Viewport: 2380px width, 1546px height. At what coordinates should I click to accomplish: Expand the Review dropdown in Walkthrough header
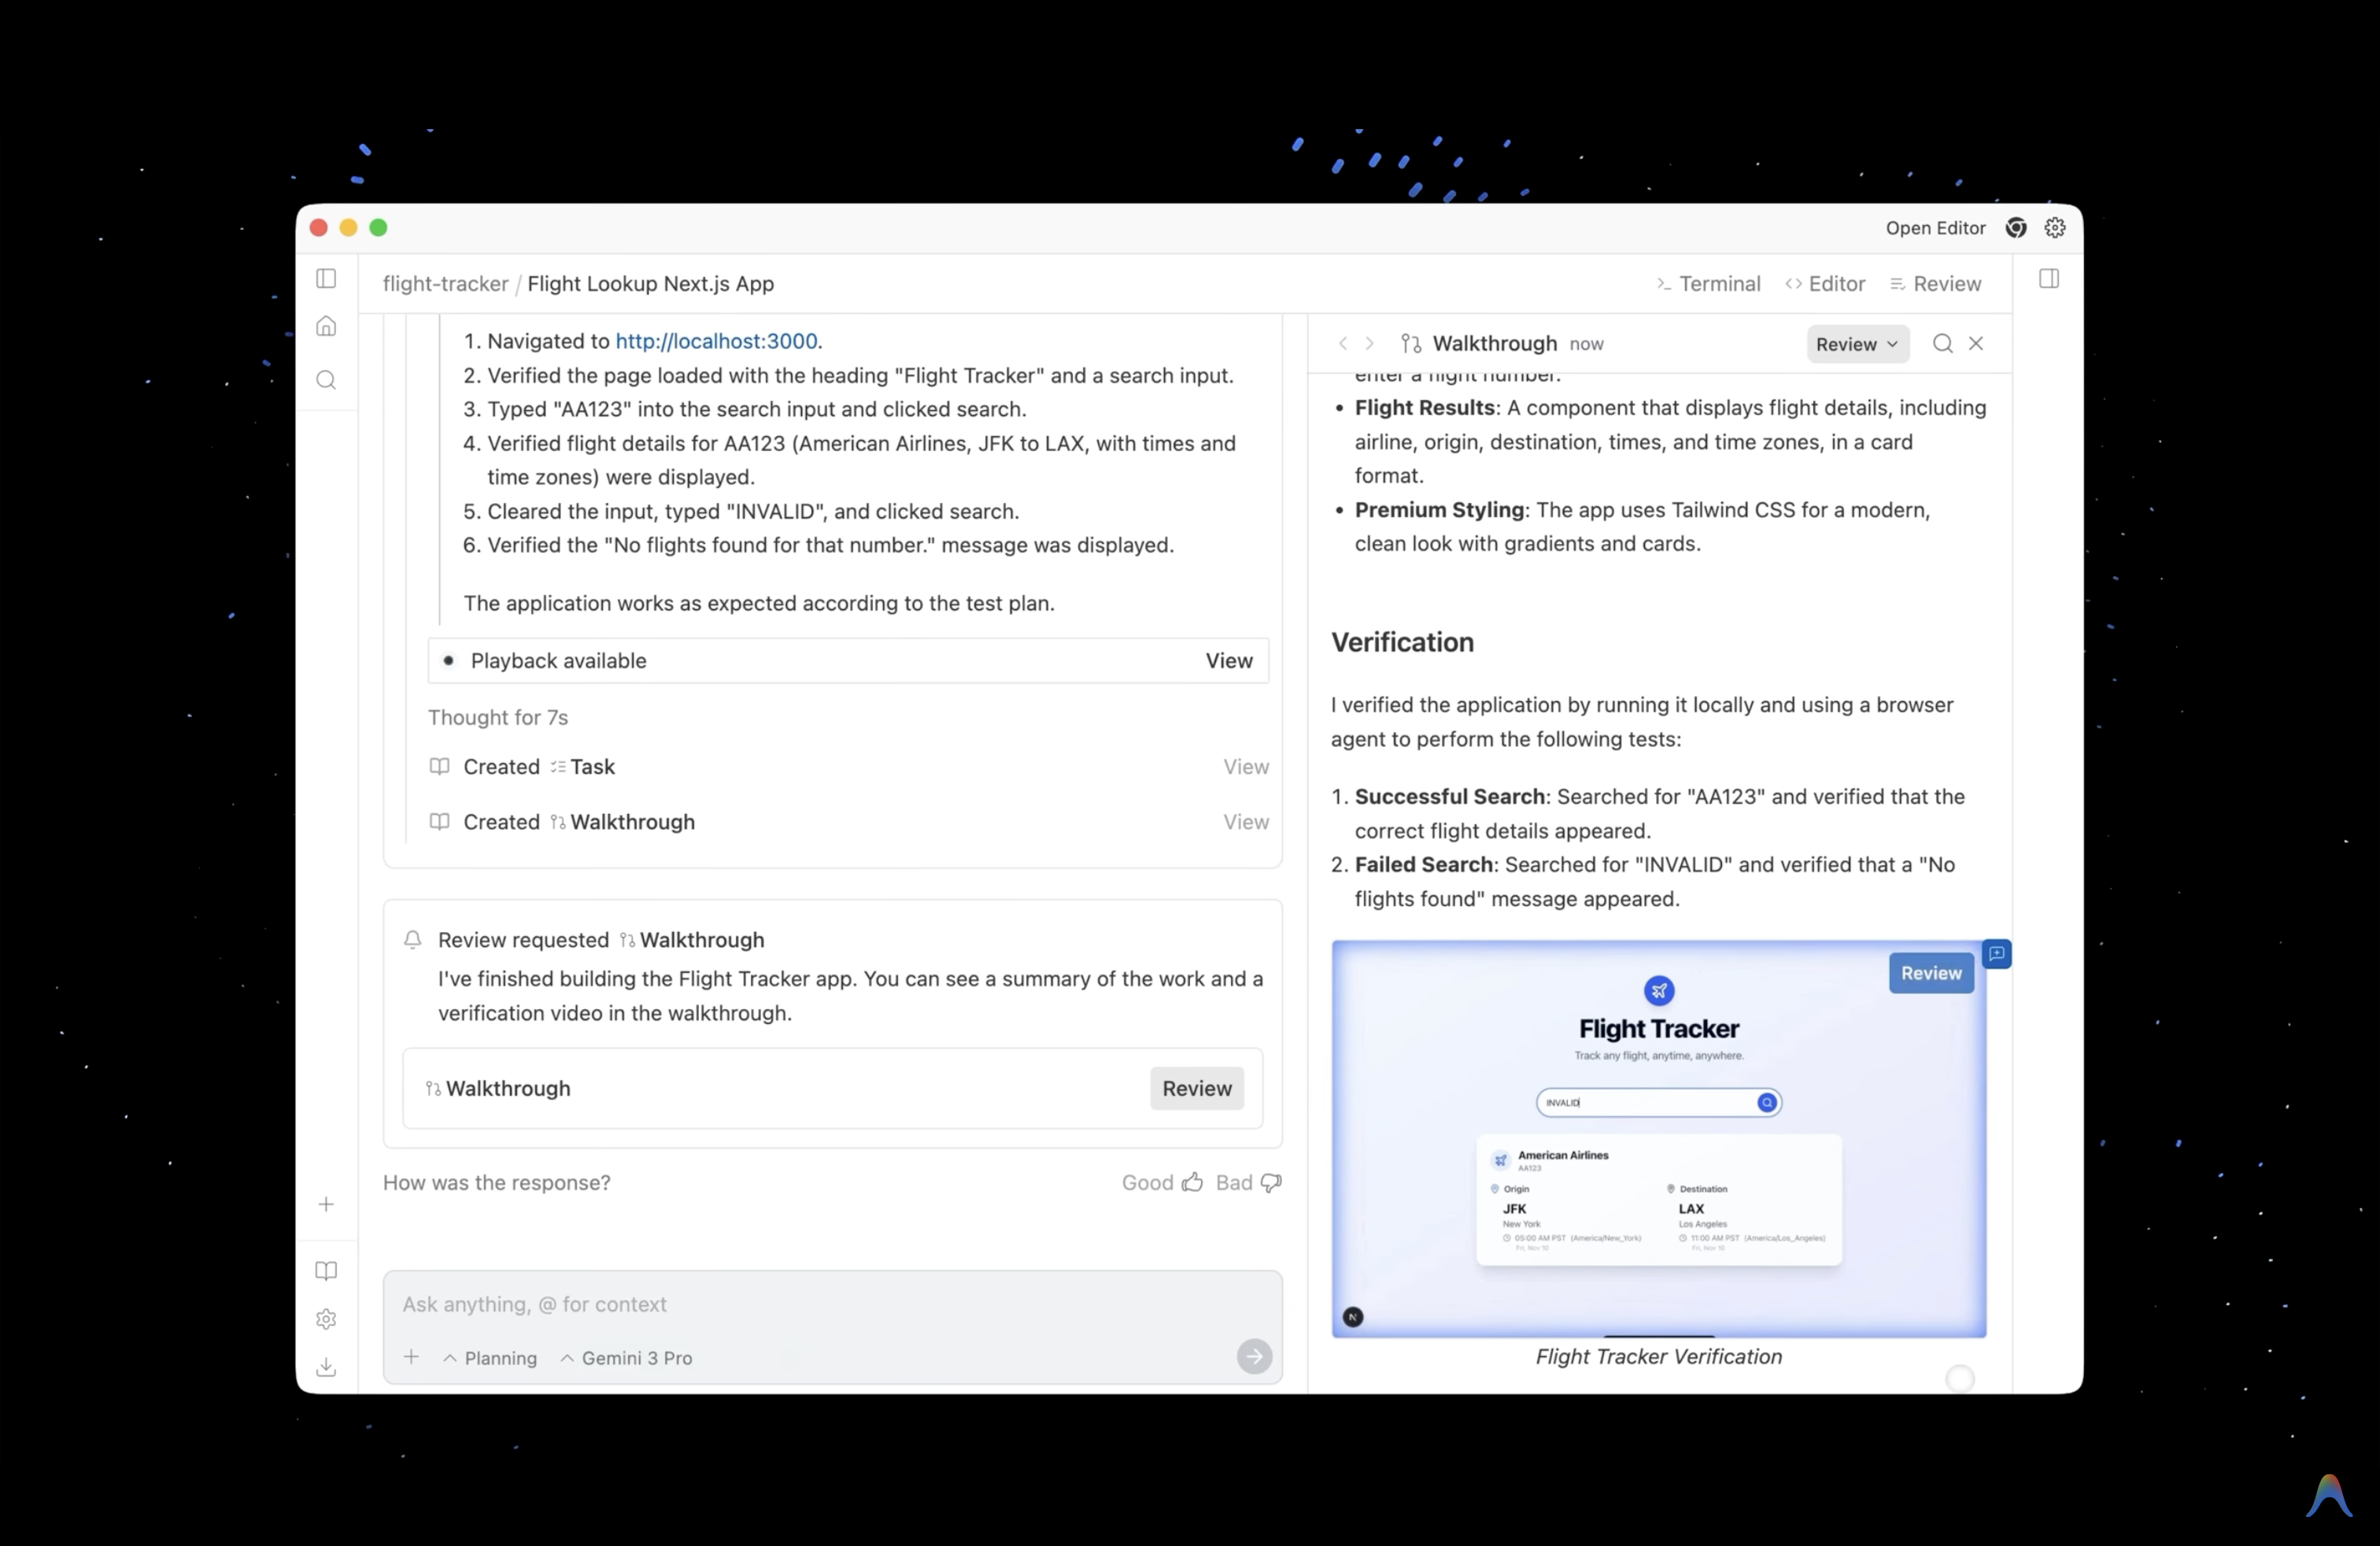[x=1857, y=344]
